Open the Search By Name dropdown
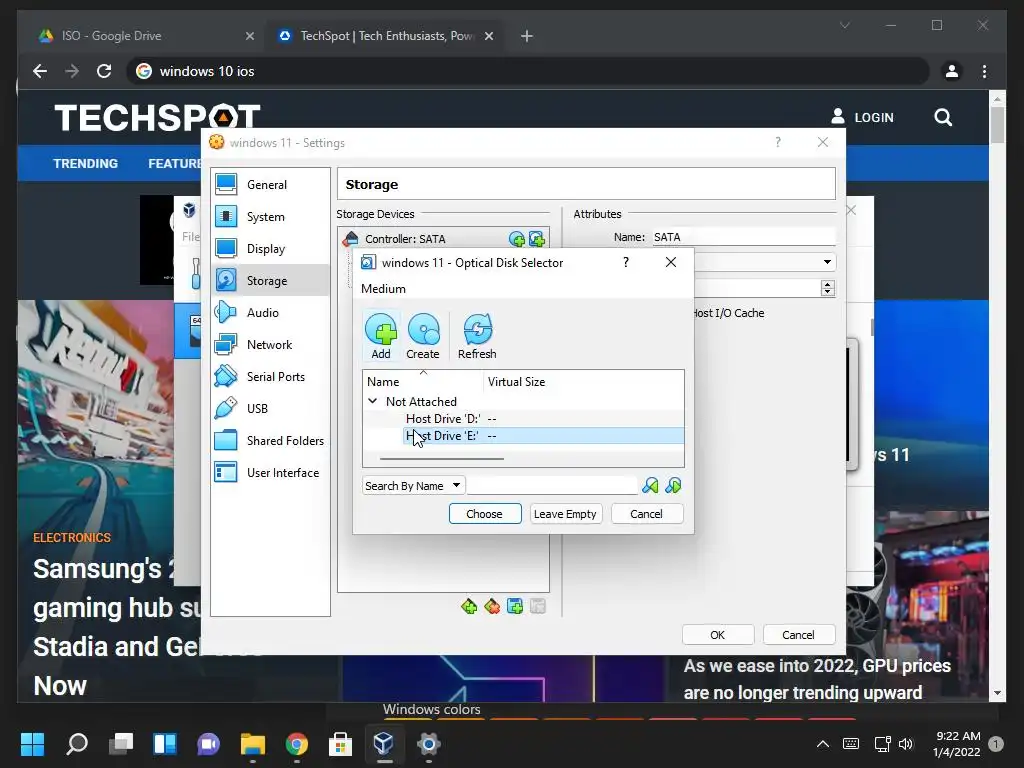 tap(414, 486)
